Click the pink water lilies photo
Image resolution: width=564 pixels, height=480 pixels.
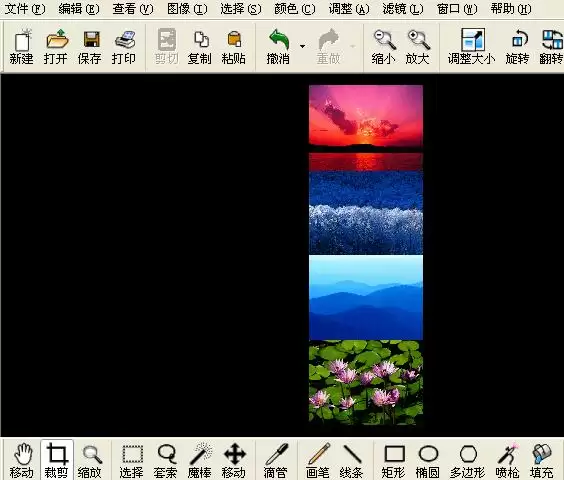point(366,383)
